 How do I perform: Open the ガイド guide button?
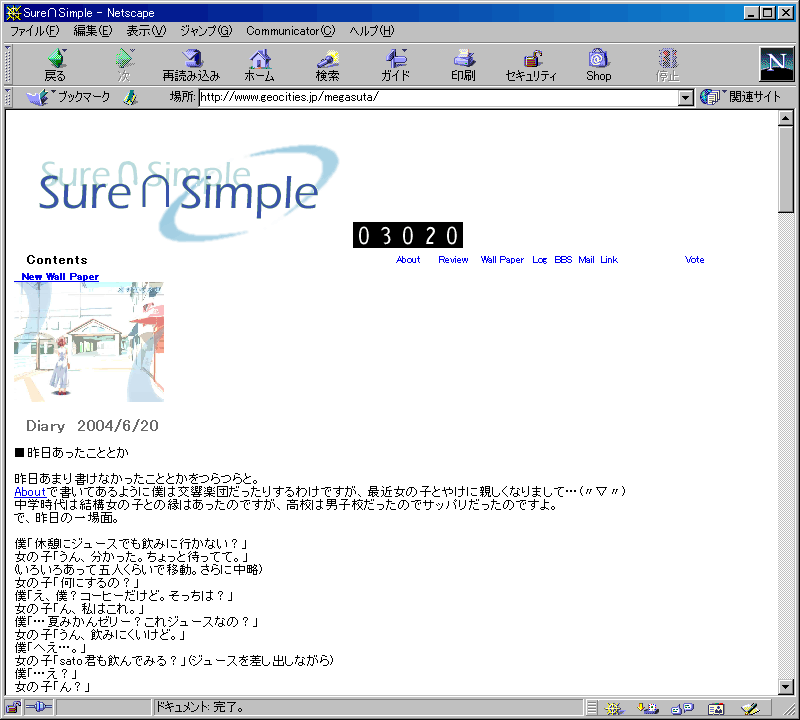(x=395, y=65)
